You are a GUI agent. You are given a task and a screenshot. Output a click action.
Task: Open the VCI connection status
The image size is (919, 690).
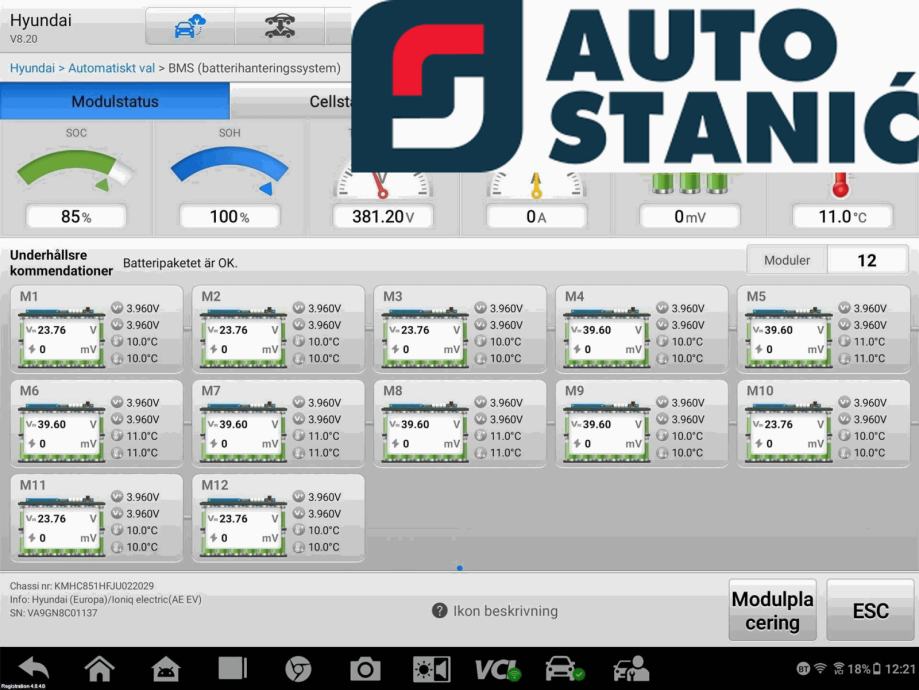tap(498, 669)
